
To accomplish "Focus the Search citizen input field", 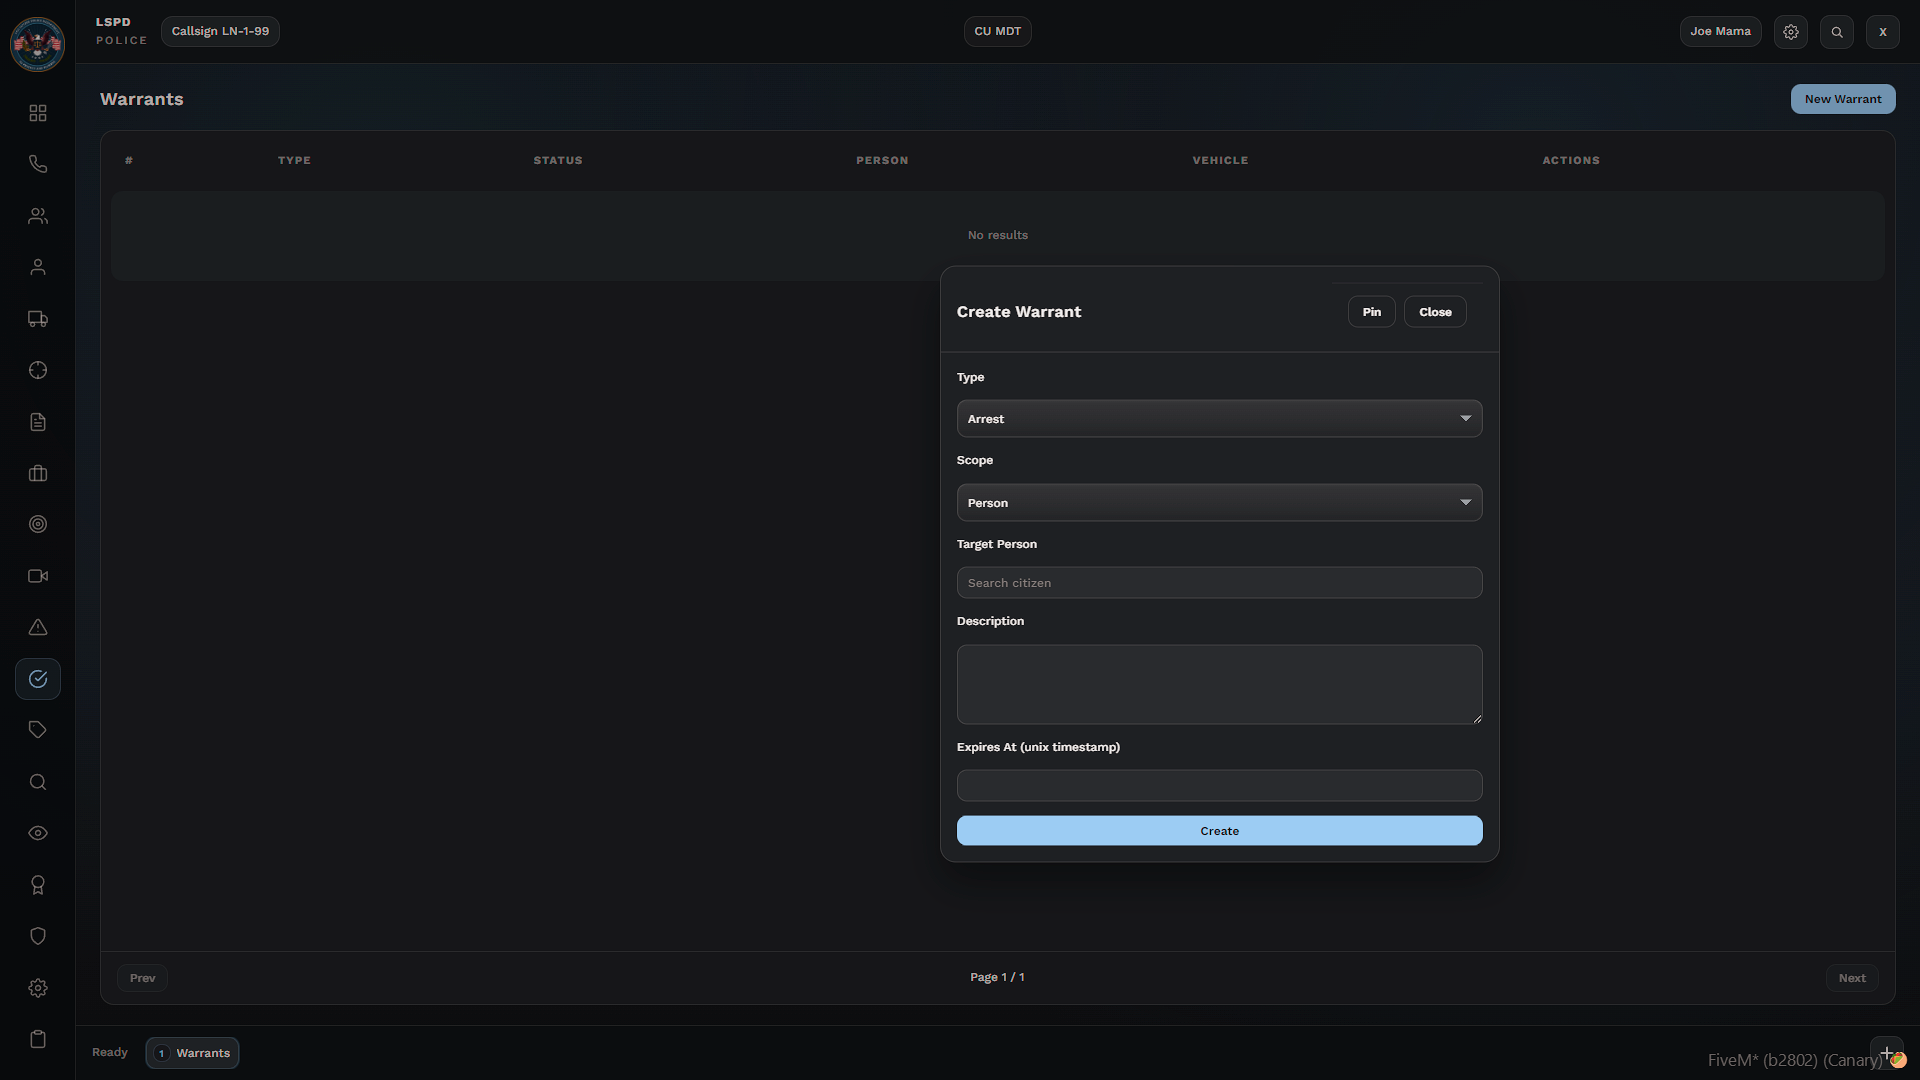I will click(x=1219, y=583).
